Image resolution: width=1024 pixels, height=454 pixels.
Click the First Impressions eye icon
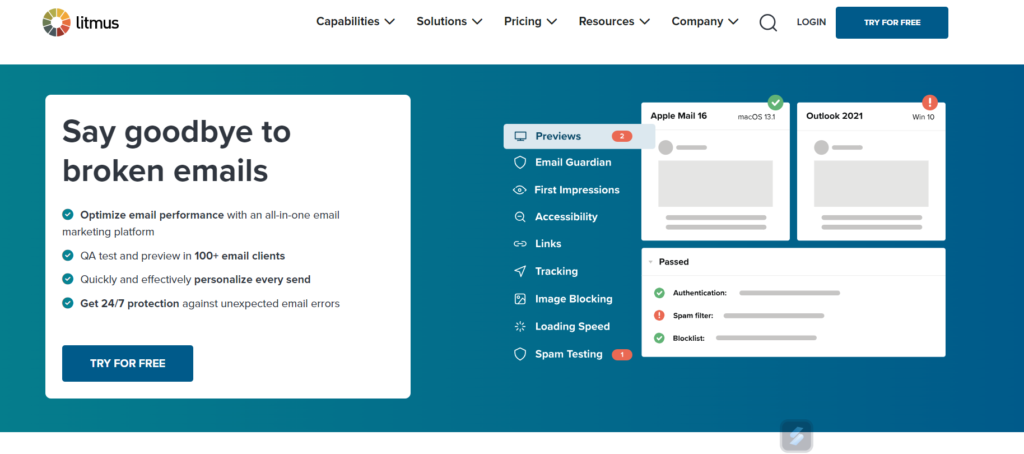coord(520,190)
